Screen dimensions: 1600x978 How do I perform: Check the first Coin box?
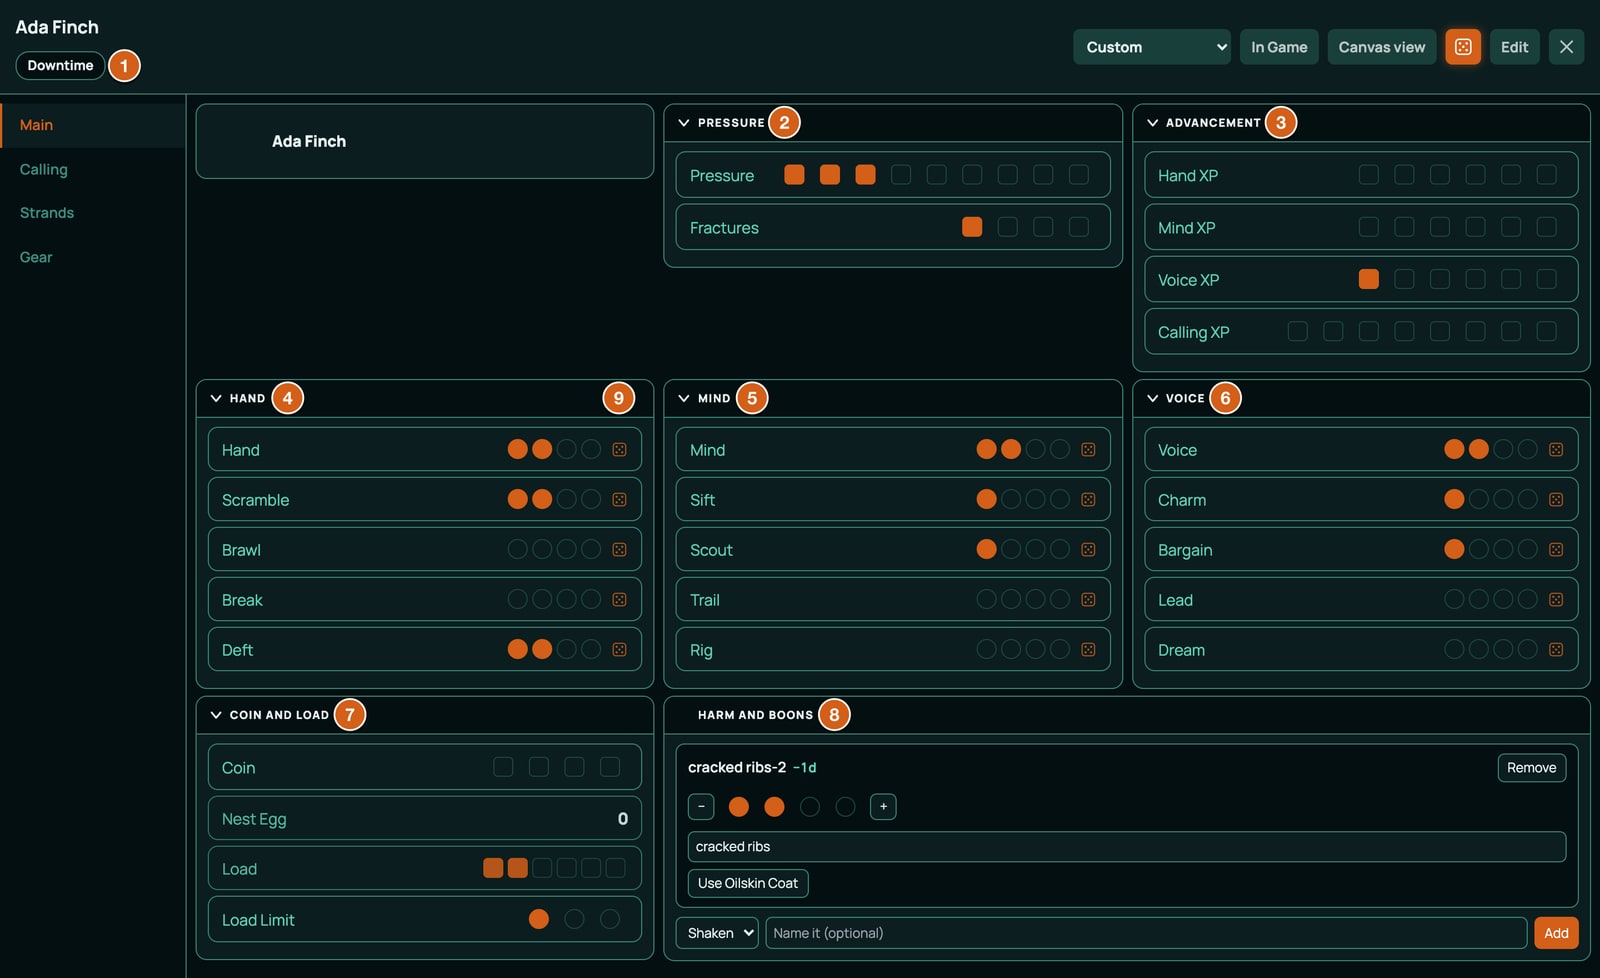pos(503,767)
